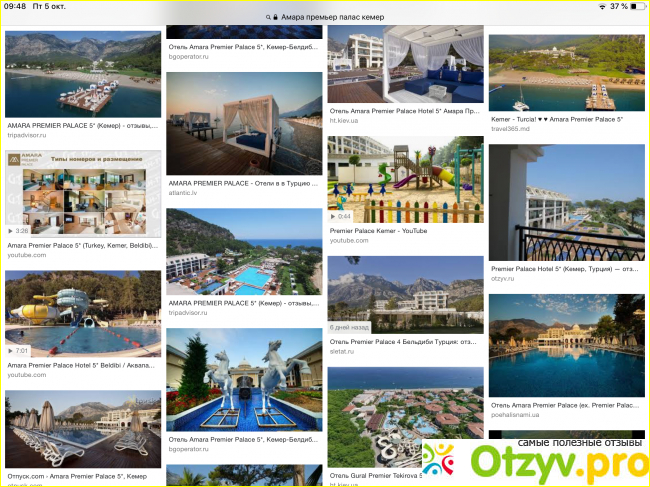The height and width of the screenshot is (487, 650).
Task: Open the horse statues fountain image
Action: [x=244, y=380]
